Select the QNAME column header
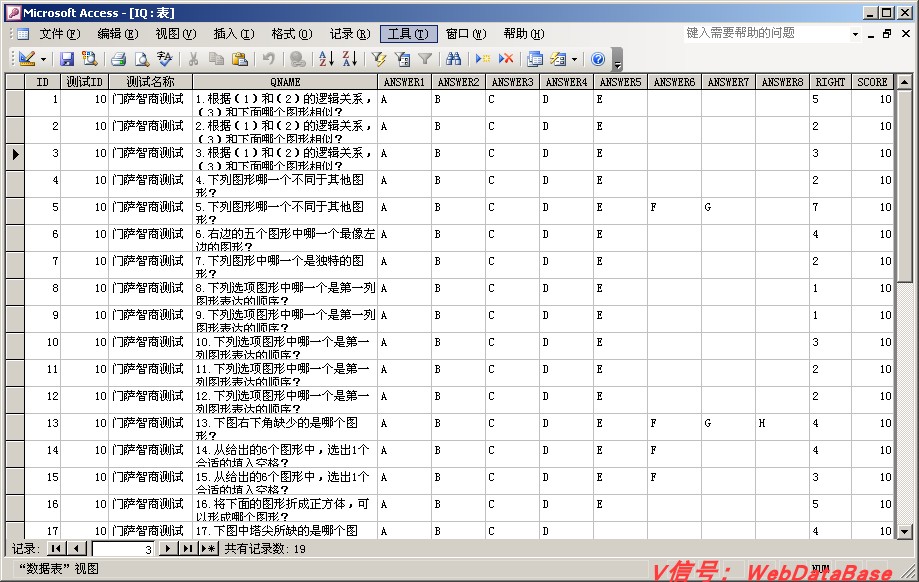919x582 pixels. tap(285, 82)
